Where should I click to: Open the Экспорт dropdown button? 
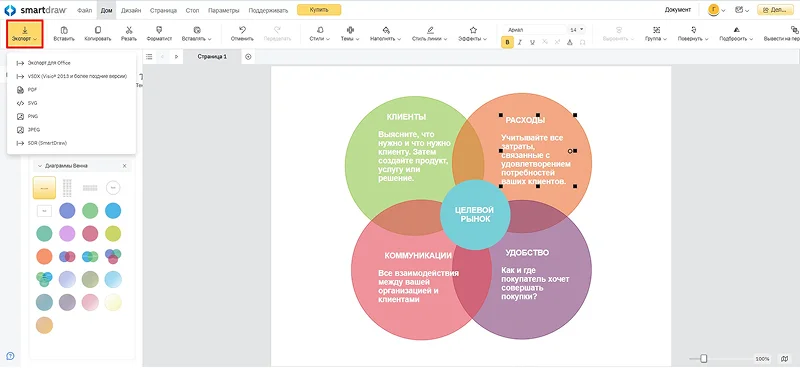(x=24, y=34)
